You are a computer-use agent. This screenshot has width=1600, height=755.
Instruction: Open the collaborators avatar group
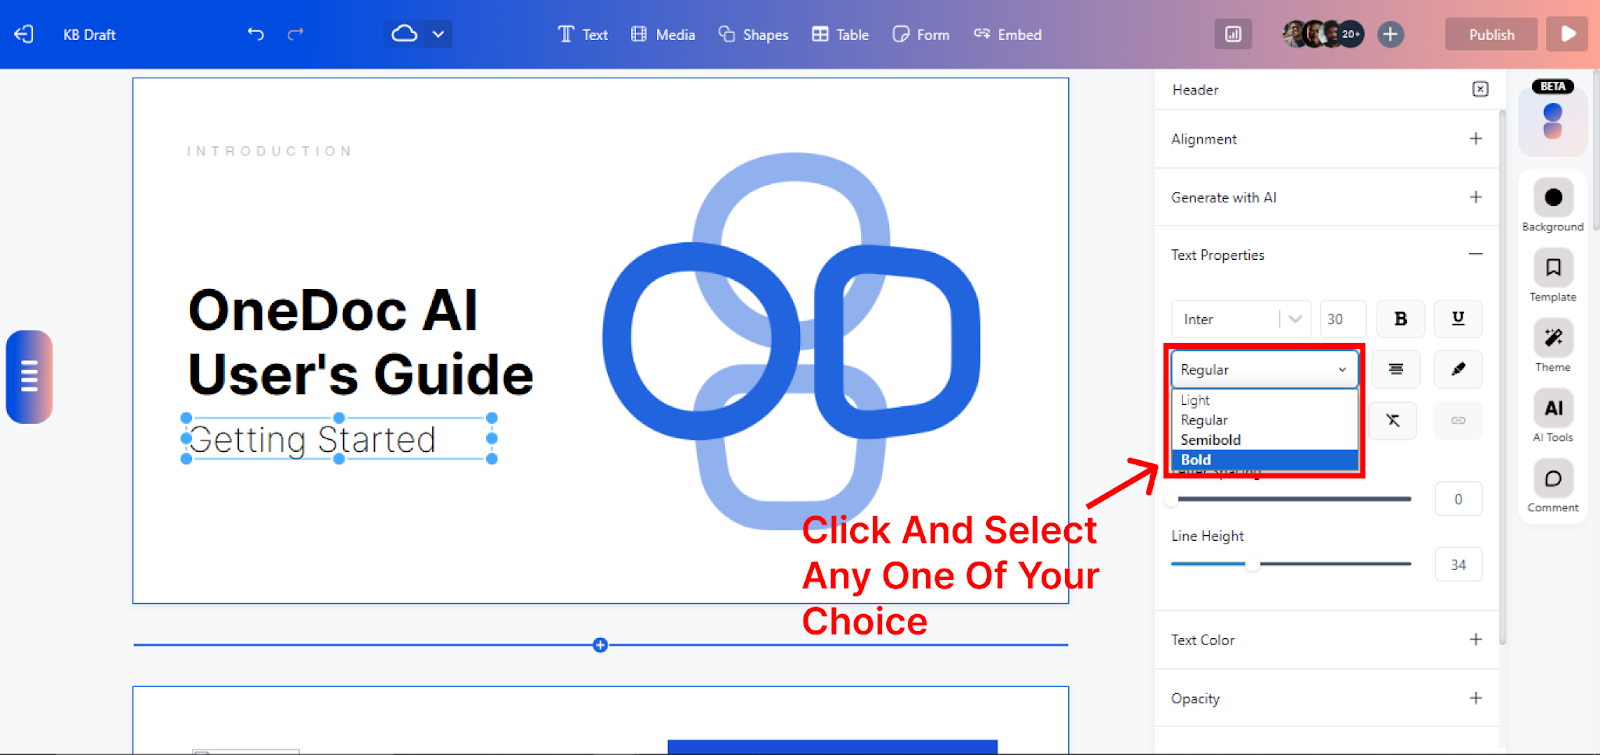point(1322,34)
